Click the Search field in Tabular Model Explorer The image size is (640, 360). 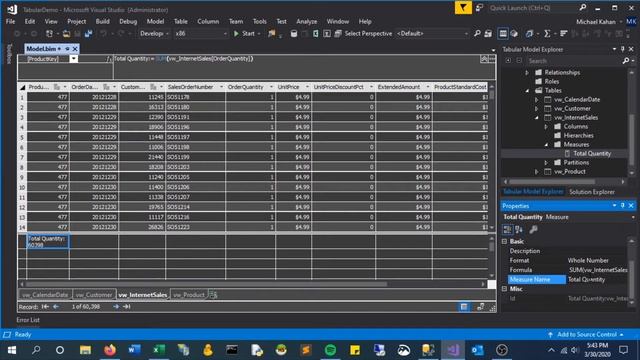pyautogui.click(x=573, y=61)
